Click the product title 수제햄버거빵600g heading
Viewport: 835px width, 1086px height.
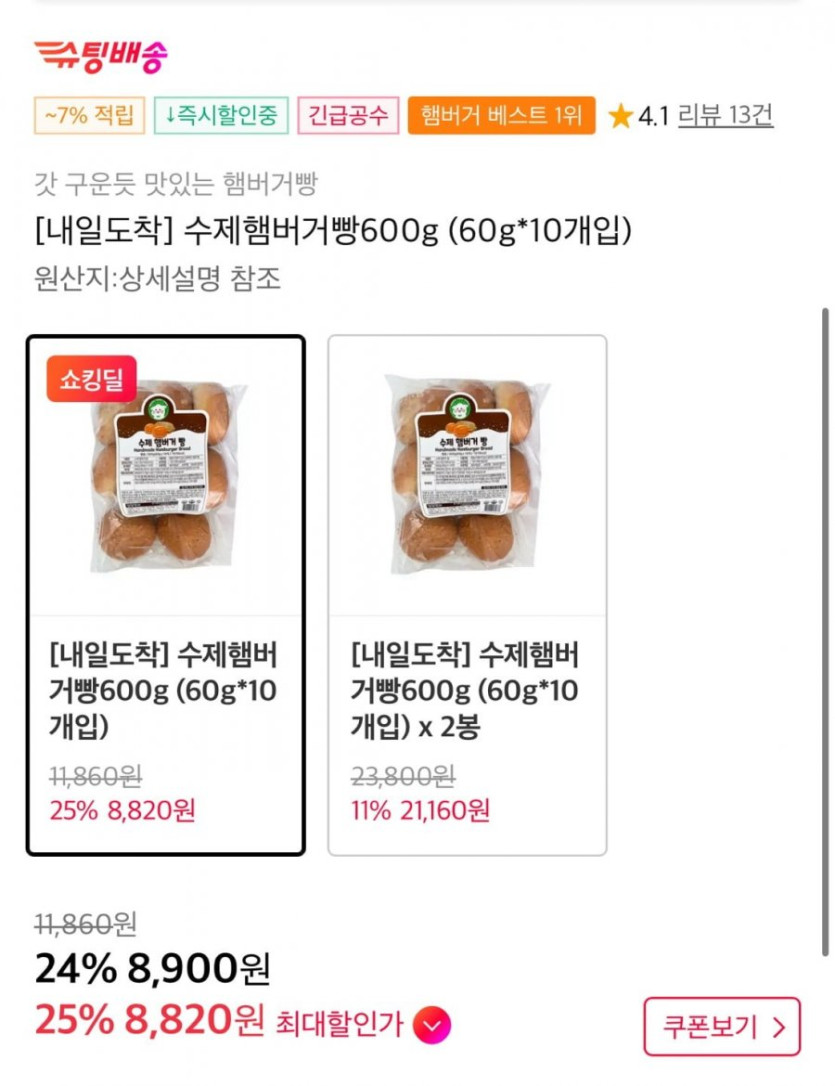[333, 232]
